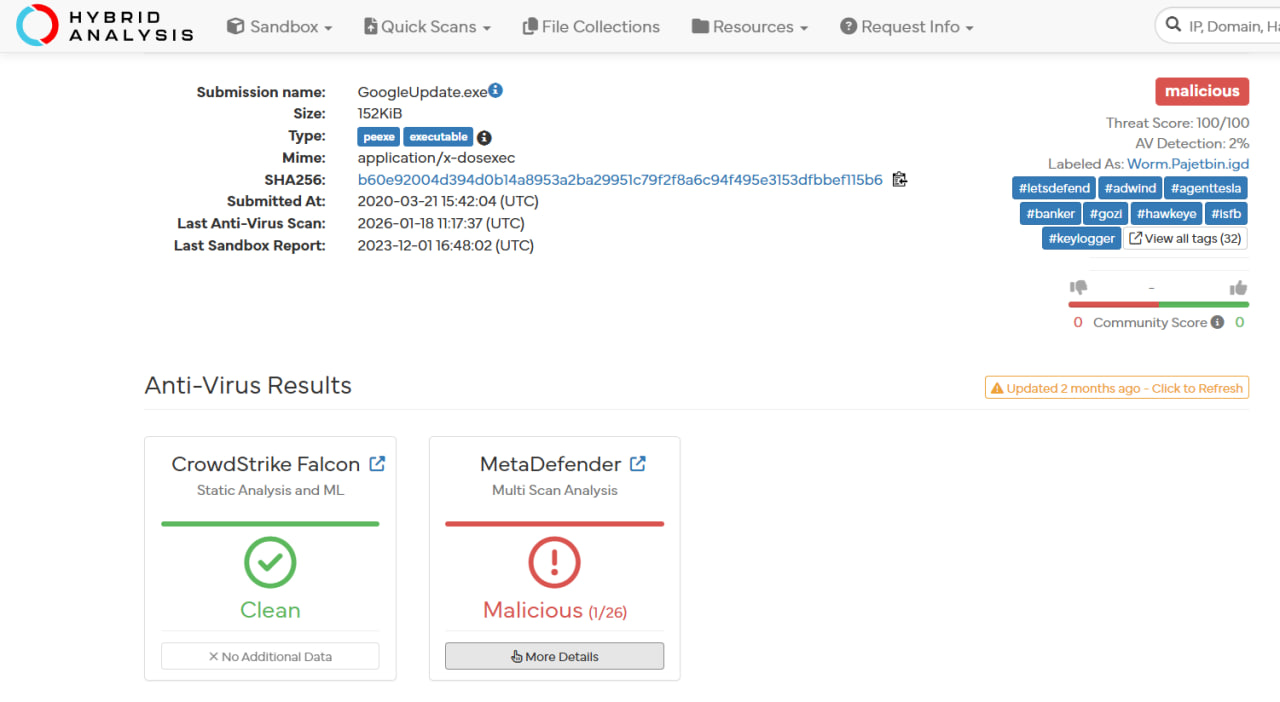Open the Request Info dropdown
This screenshot has width=1280, height=702.
906,27
